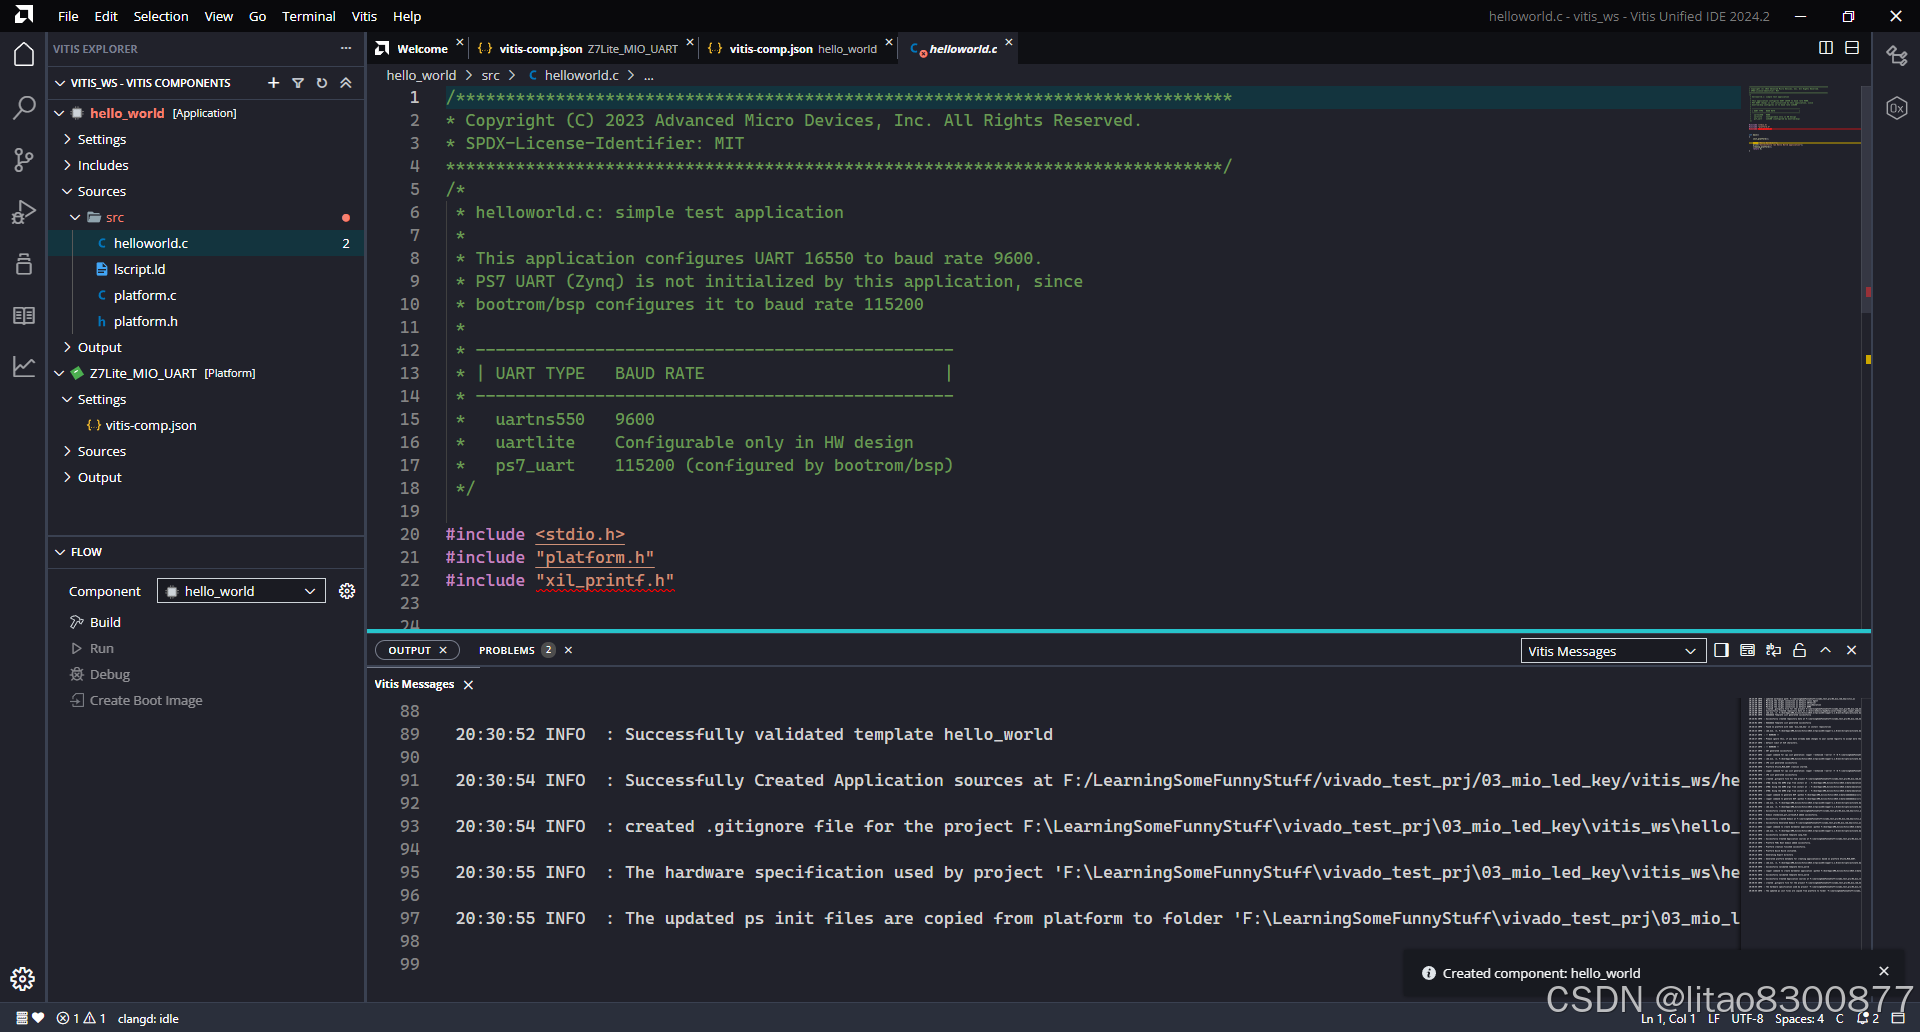Viewport: 1920px width, 1032px height.
Task: Open the hello_world component settings gear
Action: [x=347, y=591]
